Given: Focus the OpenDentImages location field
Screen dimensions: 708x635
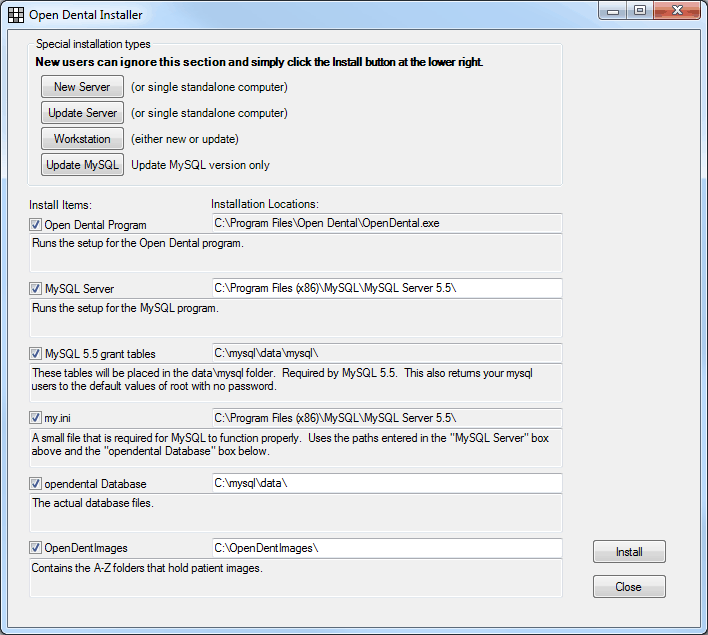Looking at the screenshot, I should click(387, 548).
